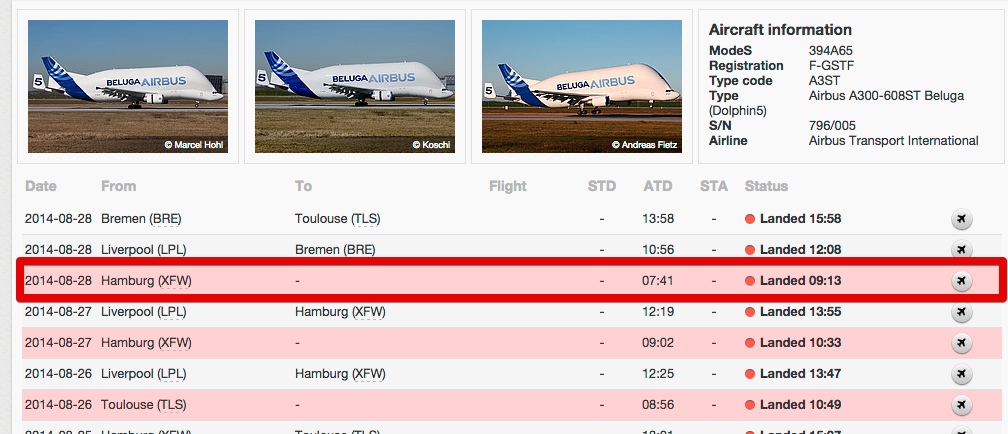Click plane icon for Landed 09:13 row
Image resolution: width=1008 pixels, height=434 pixels.
pos(961,281)
